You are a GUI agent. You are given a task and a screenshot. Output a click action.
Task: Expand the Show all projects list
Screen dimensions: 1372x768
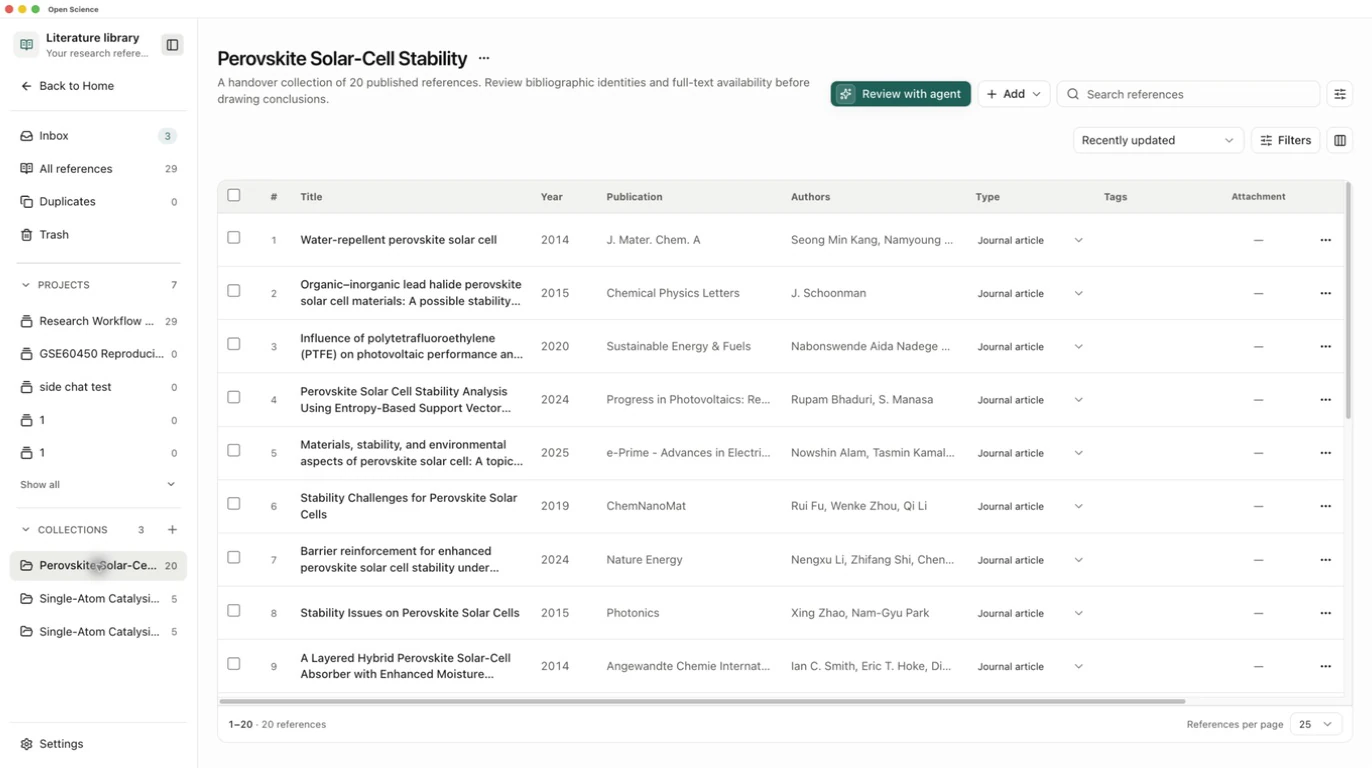pos(98,485)
